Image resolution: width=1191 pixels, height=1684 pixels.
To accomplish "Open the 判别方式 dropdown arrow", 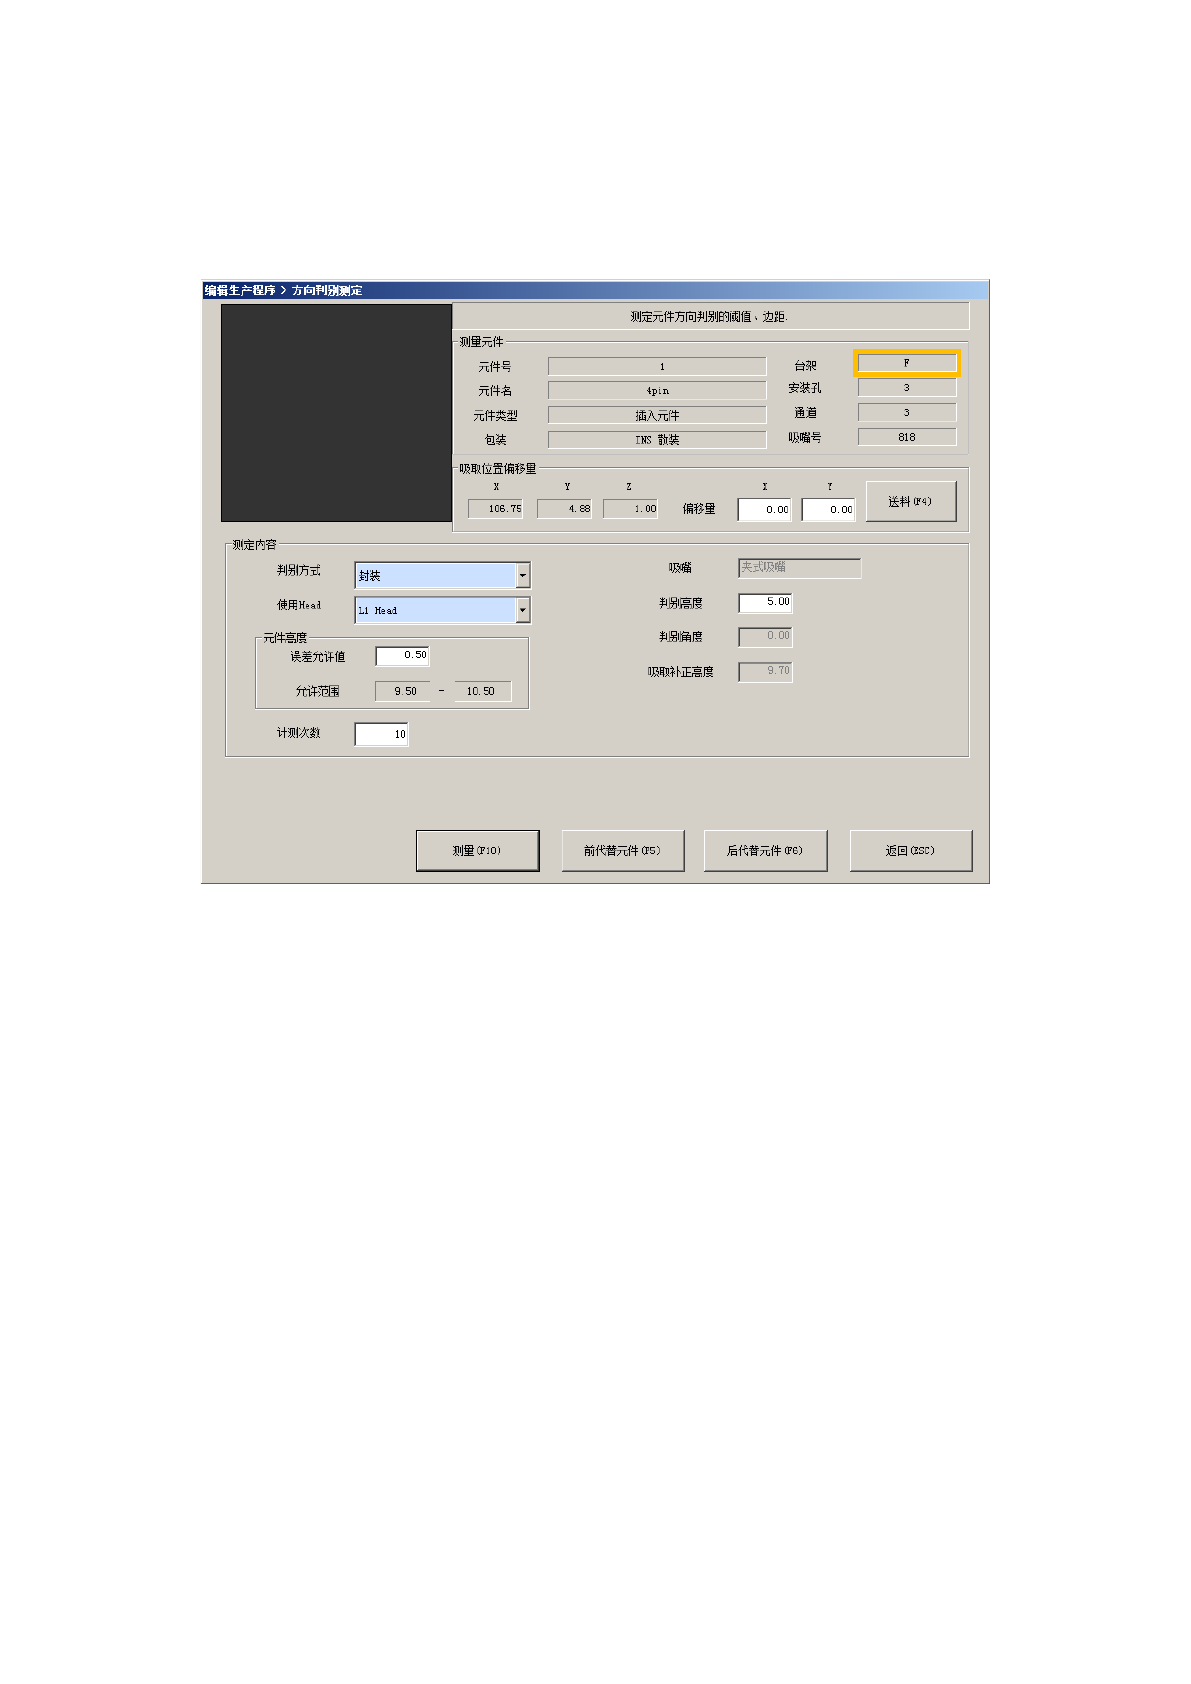I will click(523, 575).
